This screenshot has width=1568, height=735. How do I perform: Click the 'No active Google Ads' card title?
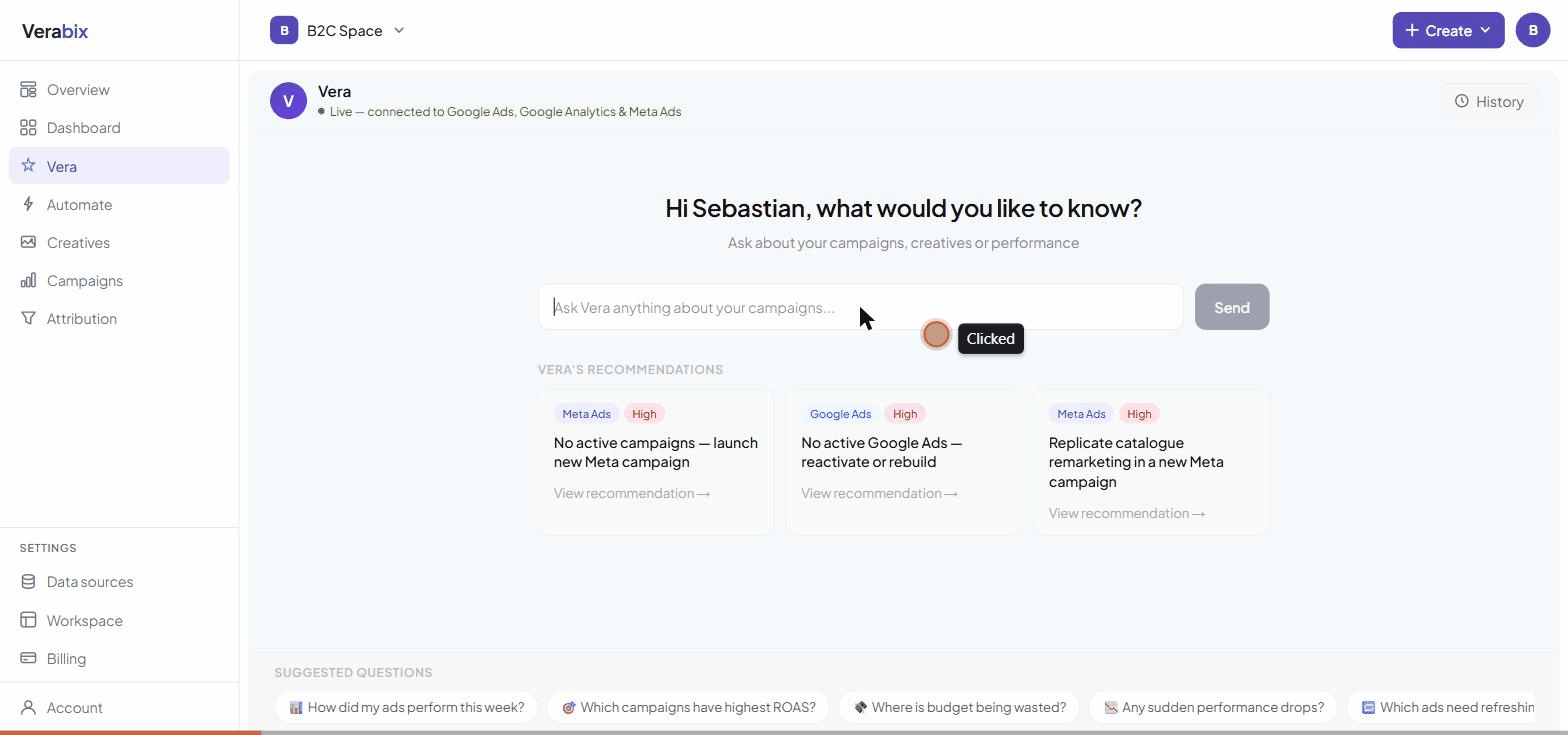click(882, 452)
